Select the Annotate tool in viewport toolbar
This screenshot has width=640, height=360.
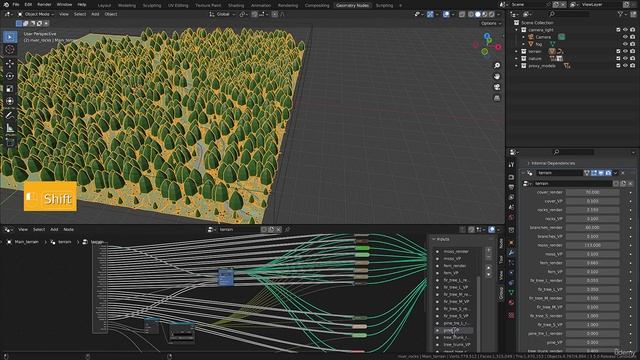click(x=10, y=116)
